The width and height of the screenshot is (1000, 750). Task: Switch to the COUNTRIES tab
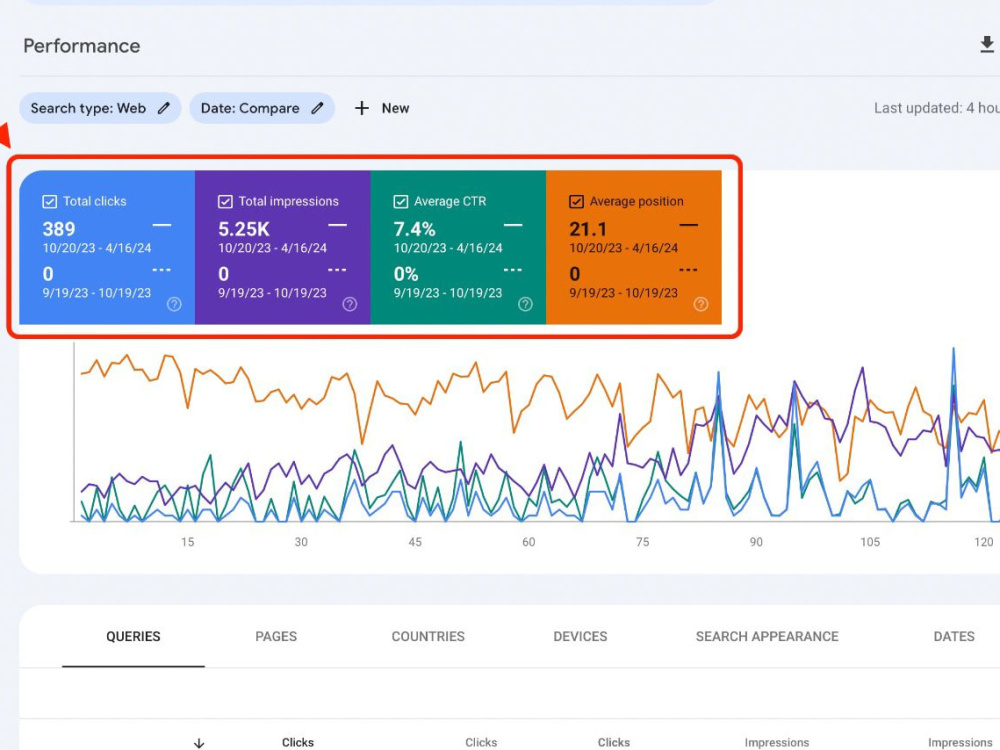pos(428,636)
